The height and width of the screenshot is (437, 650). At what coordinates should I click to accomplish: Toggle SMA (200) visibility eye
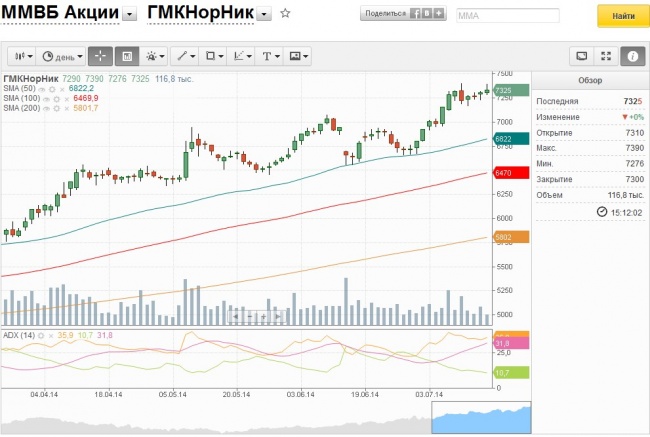(46, 109)
